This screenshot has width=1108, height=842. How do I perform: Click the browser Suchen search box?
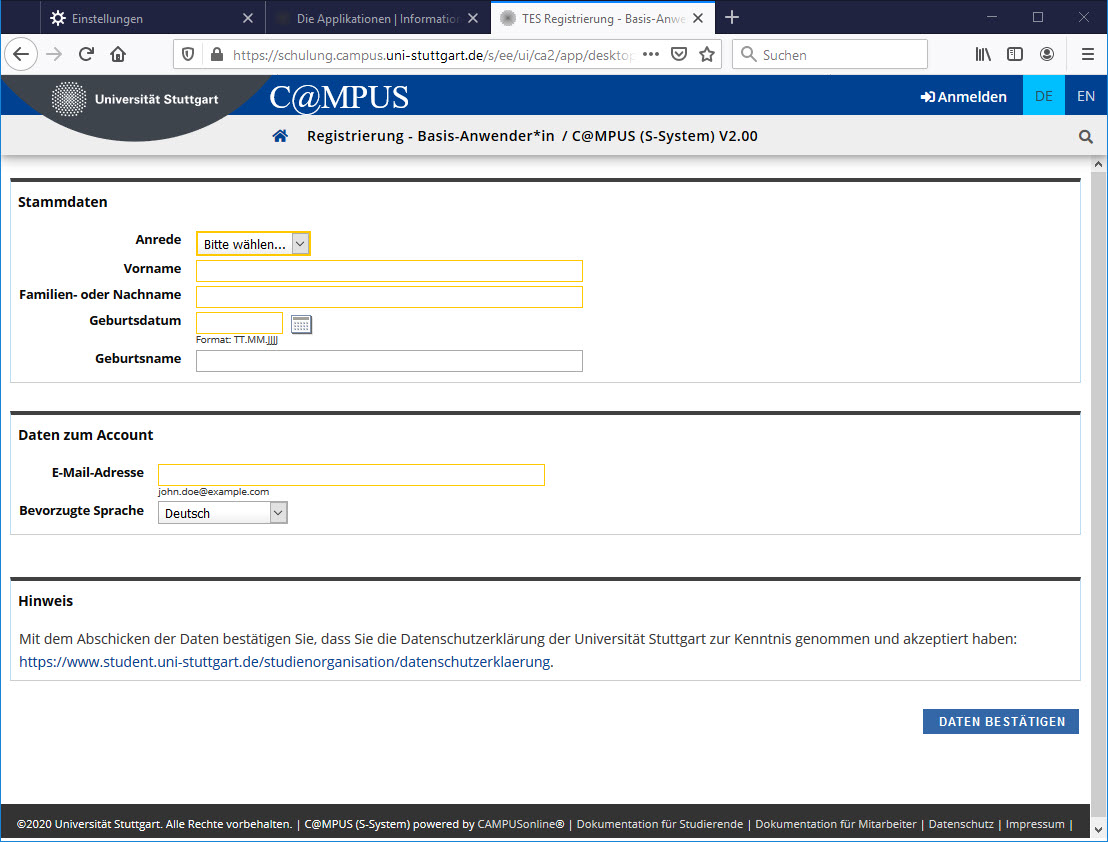830,54
